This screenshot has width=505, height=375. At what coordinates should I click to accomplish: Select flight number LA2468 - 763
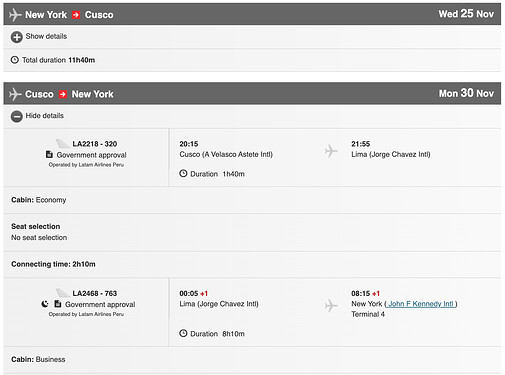coord(95,293)
